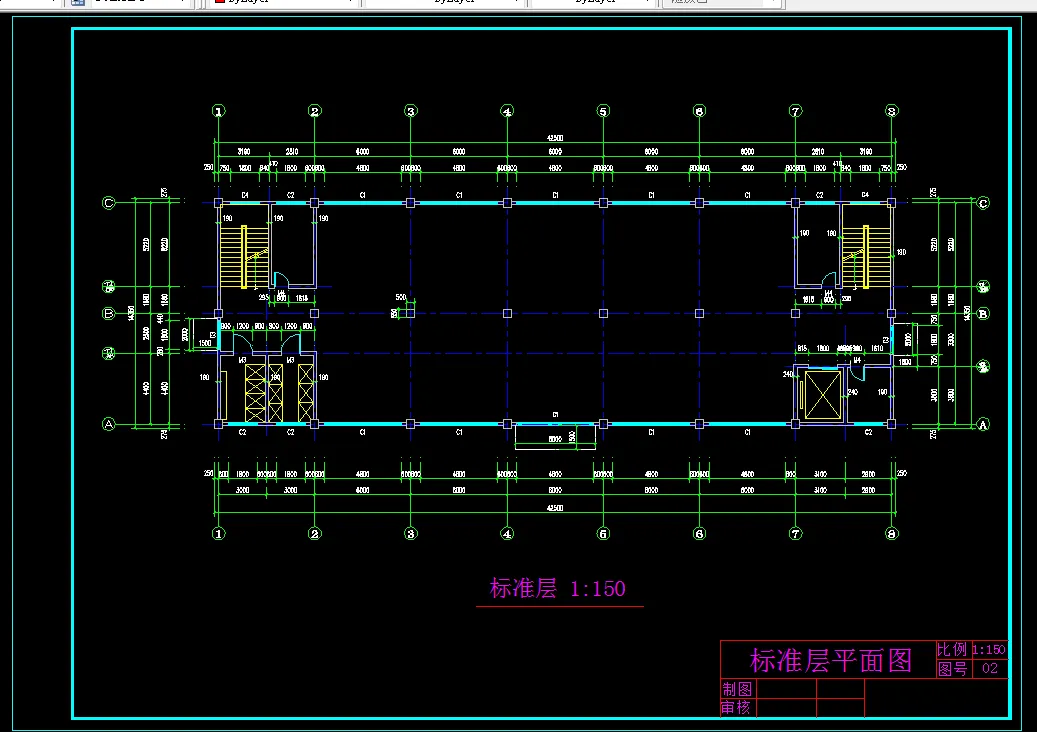Select the red underline beneath the drawing title
1037x732 pixels.
click(x=560, y=606)
